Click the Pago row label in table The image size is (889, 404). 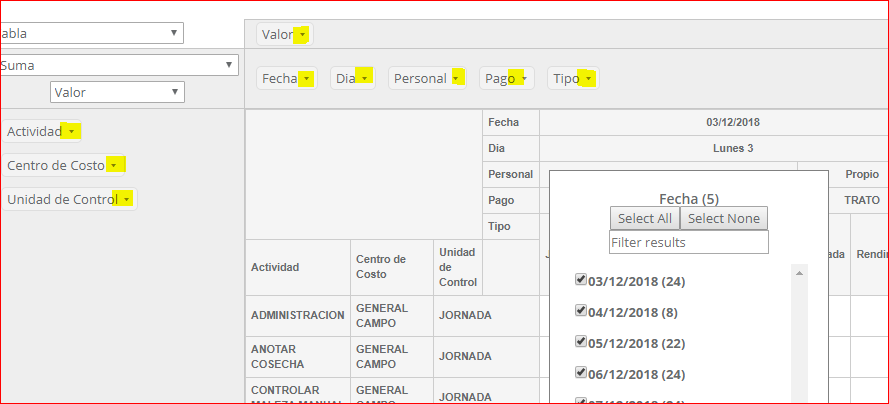[x=511, y=201]
